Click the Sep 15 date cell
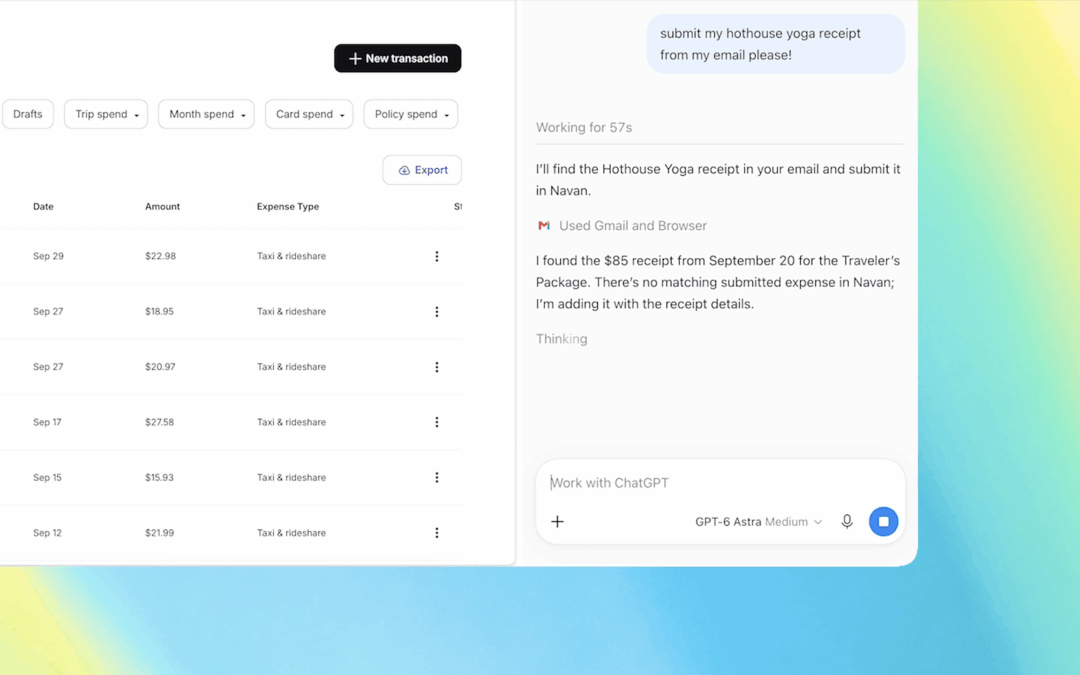1080x675 pixels. 47,477
